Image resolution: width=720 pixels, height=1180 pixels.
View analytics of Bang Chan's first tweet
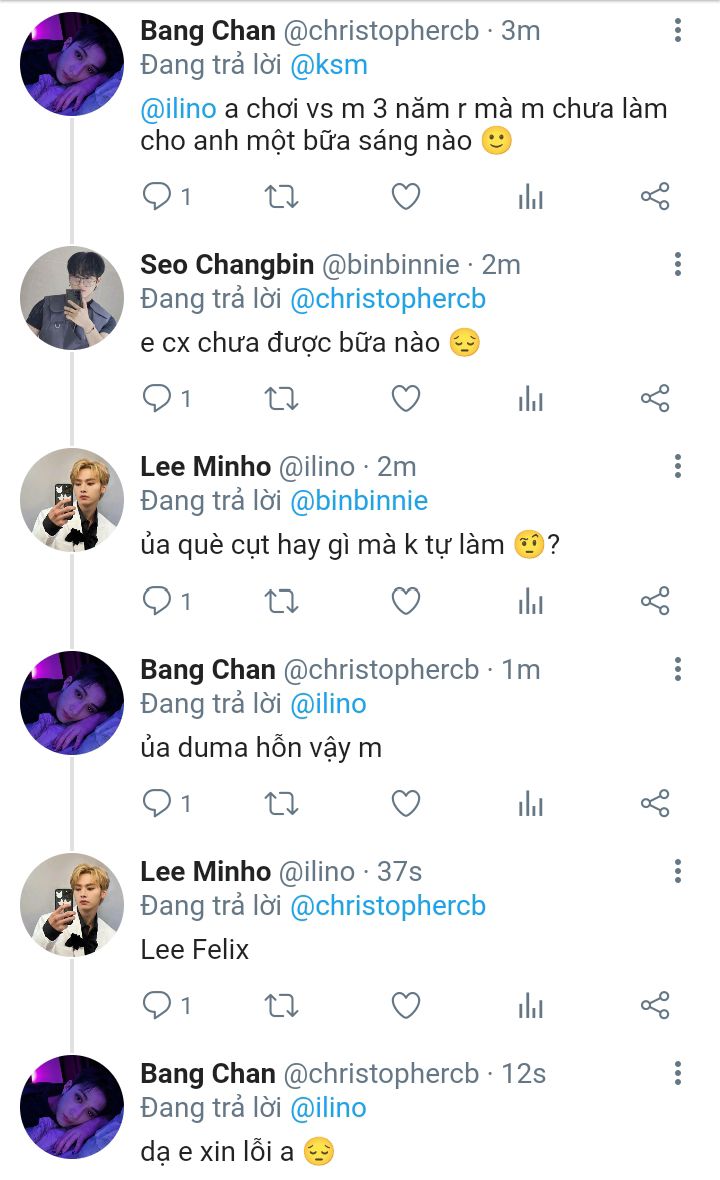530,196
